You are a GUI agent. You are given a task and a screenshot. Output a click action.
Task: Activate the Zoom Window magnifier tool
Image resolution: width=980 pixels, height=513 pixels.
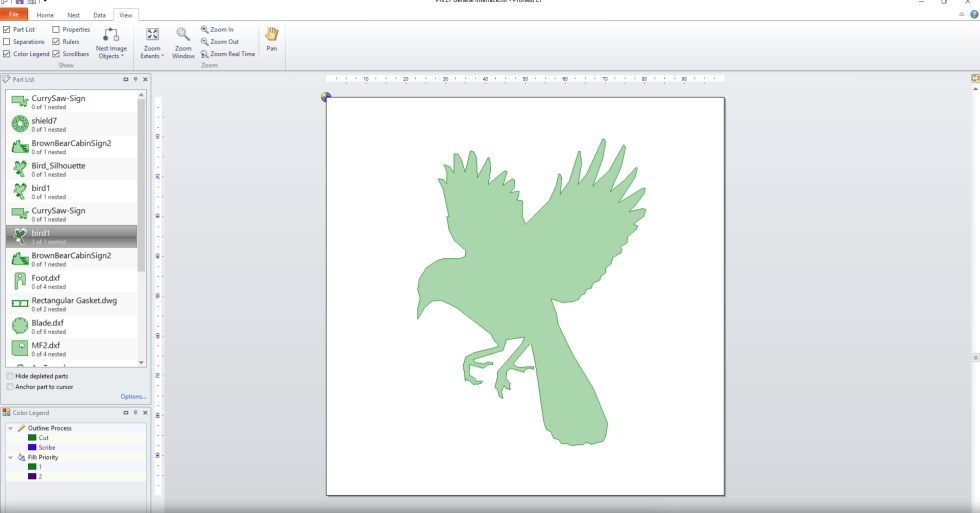click(x=183, y=35)
